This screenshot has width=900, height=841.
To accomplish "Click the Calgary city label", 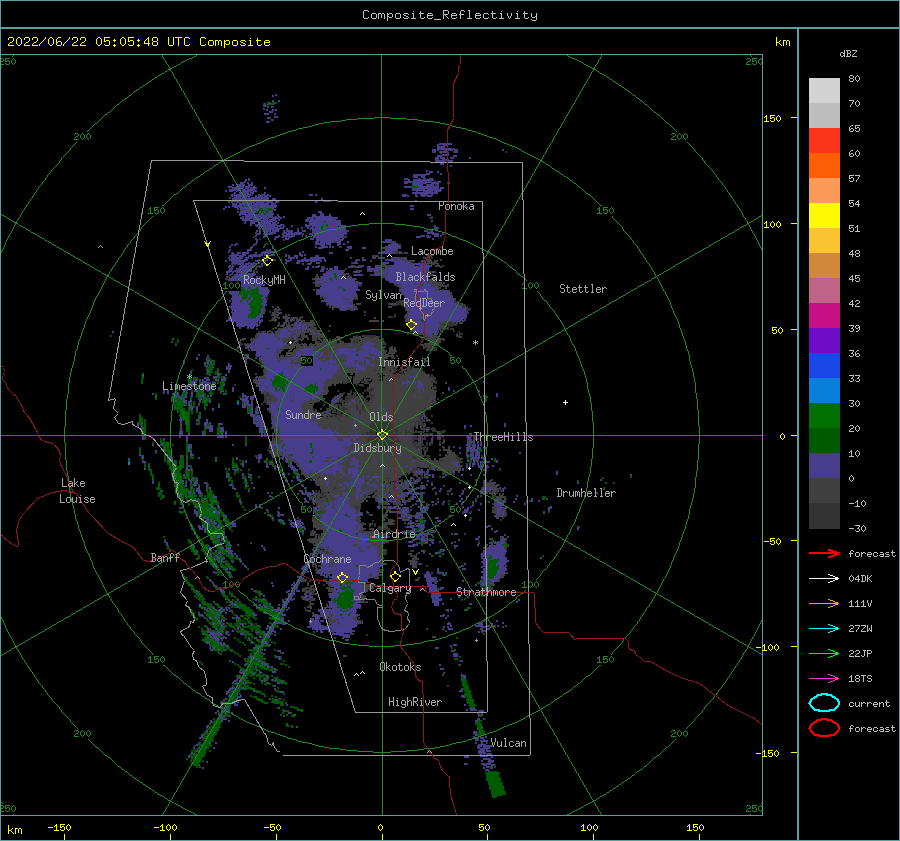I will pos(390,588).
